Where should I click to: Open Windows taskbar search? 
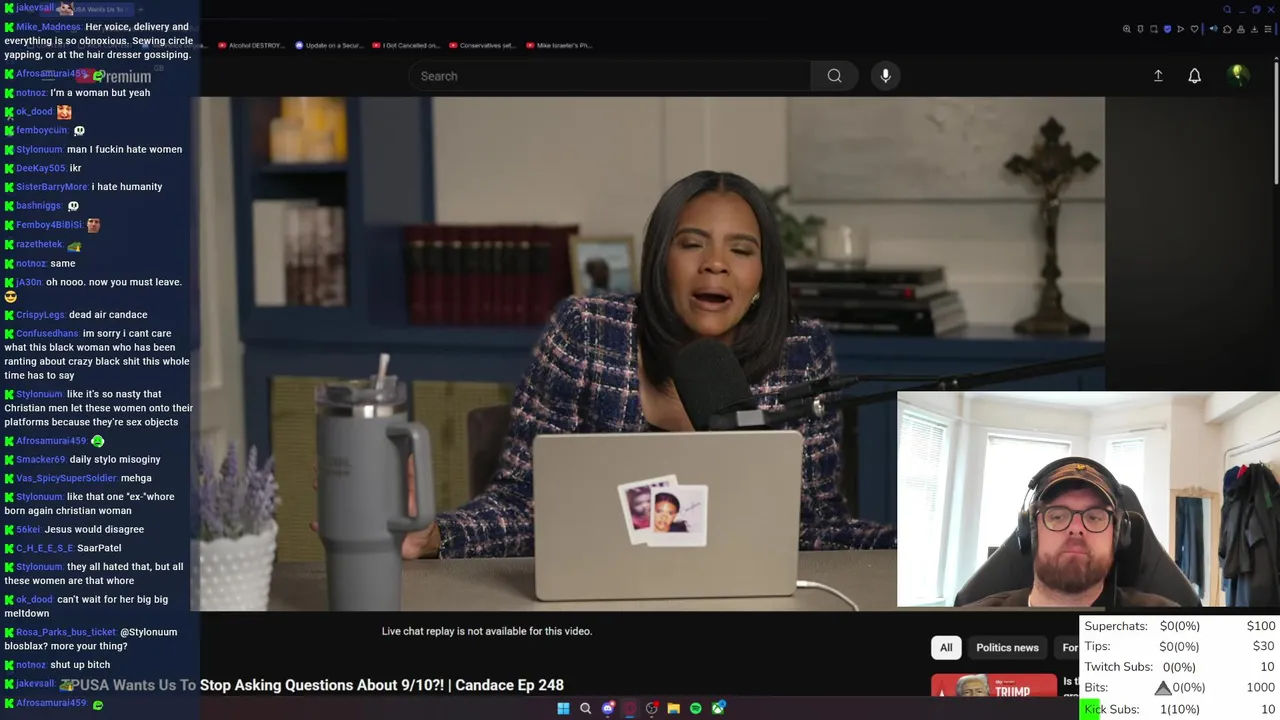tap(586, 708)
